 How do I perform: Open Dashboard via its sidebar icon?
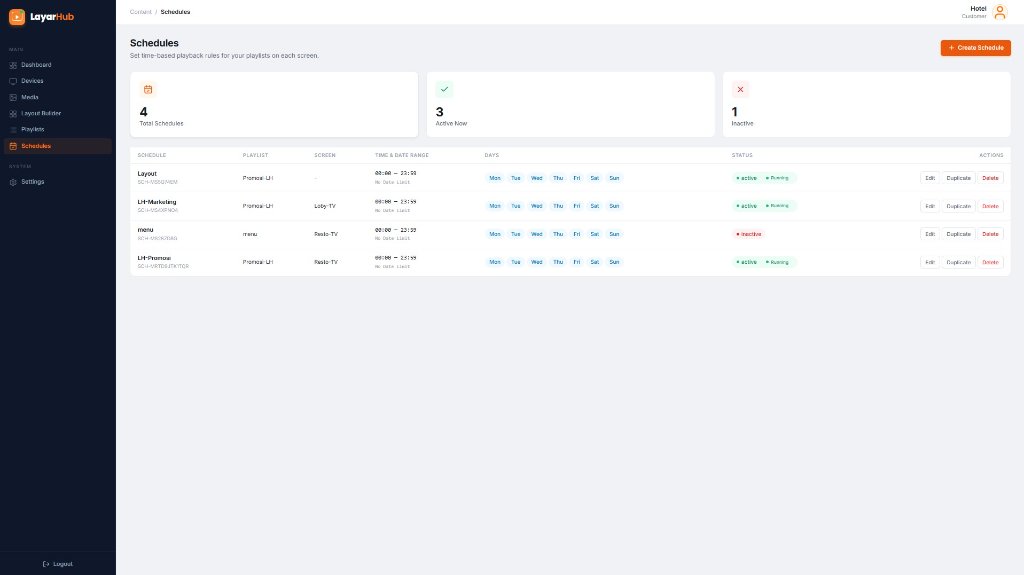[x=13, y=65]
